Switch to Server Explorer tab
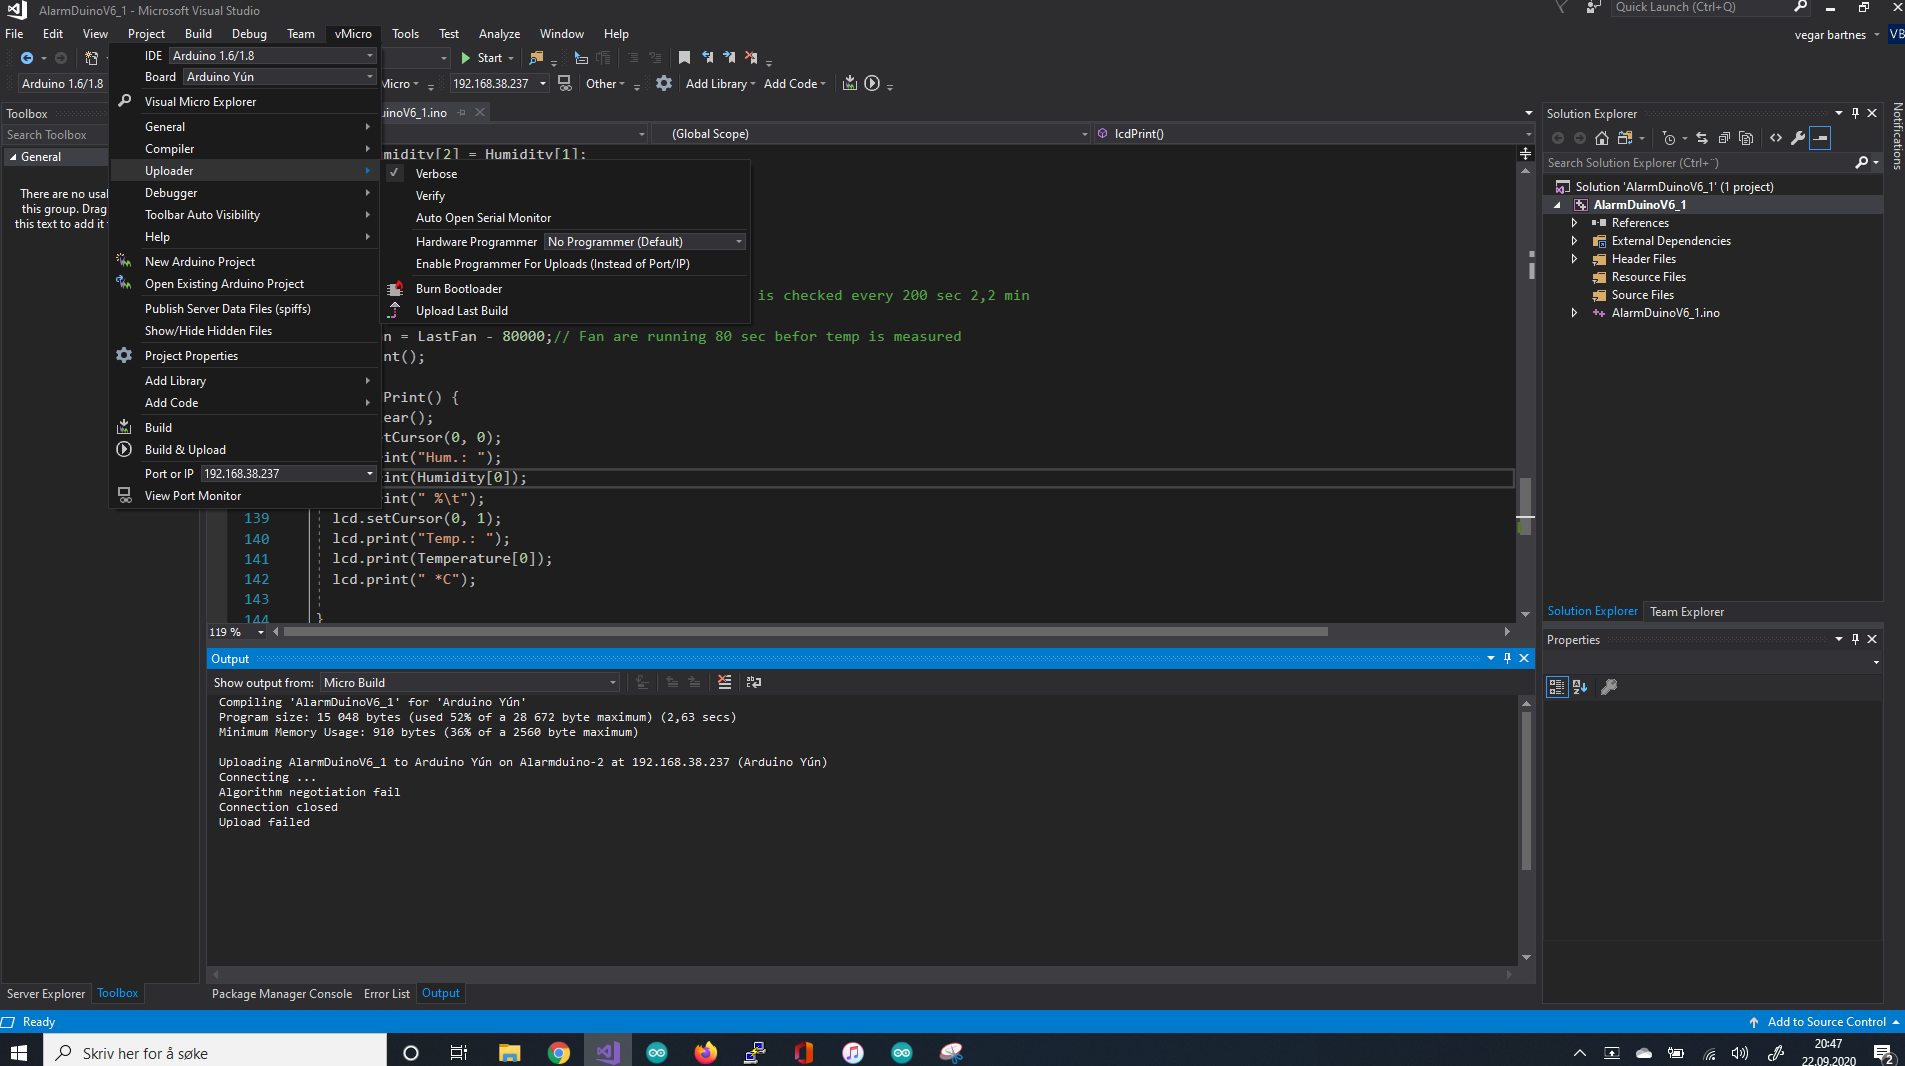 click(x=46, y=994)
